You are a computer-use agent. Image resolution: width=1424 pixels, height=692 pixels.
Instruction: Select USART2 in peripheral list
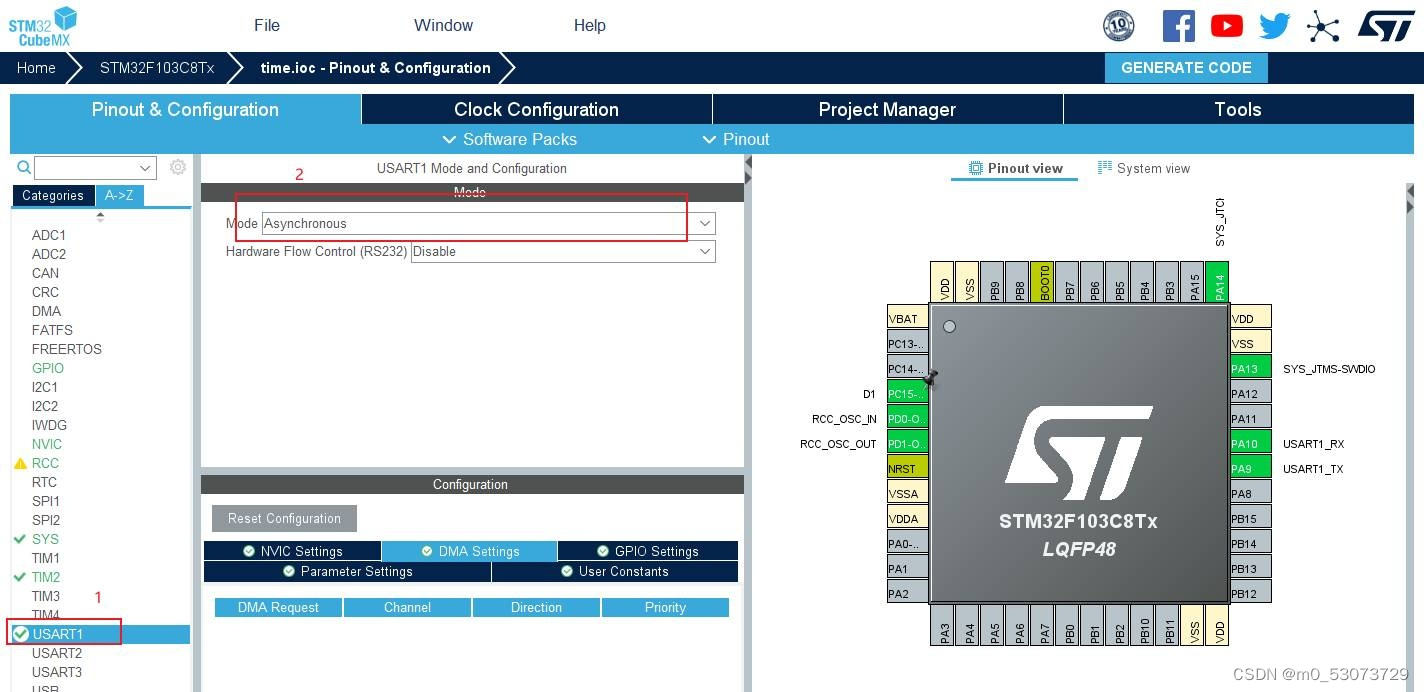pos(57,653)
